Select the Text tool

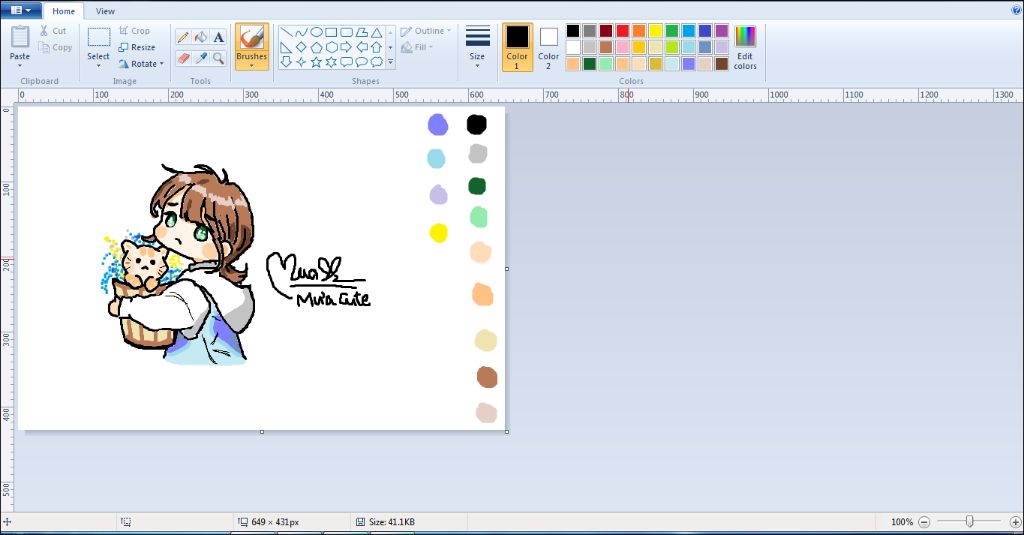click(x=218, y=37)
